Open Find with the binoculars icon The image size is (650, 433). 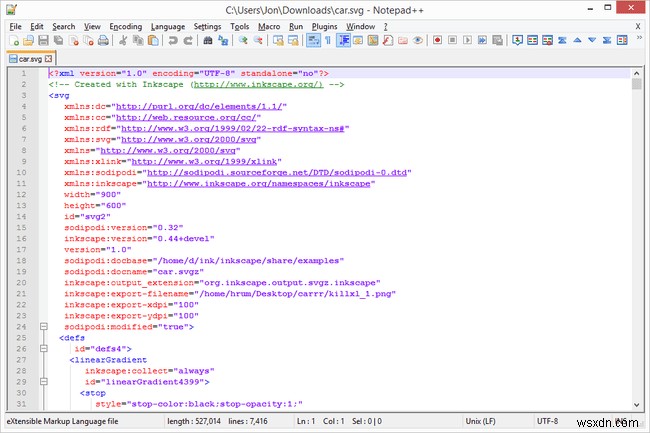click(207, 41)
